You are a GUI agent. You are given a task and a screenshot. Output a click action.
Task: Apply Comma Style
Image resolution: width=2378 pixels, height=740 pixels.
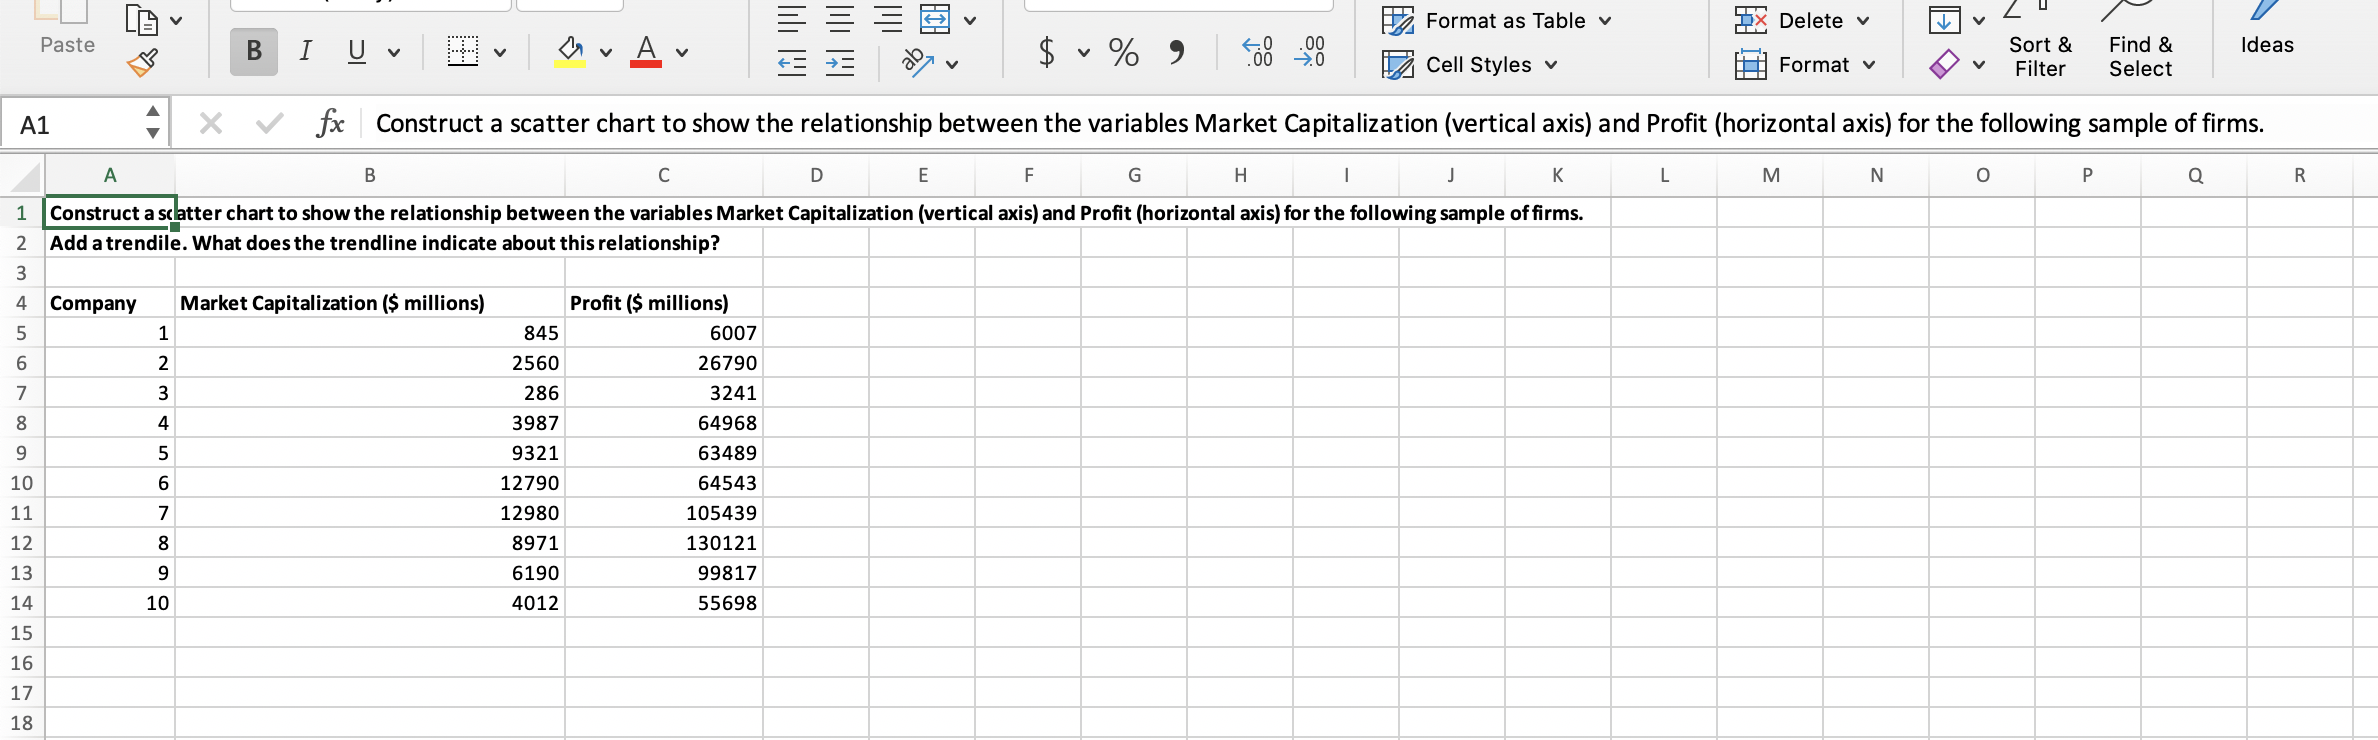point(1177,51)
